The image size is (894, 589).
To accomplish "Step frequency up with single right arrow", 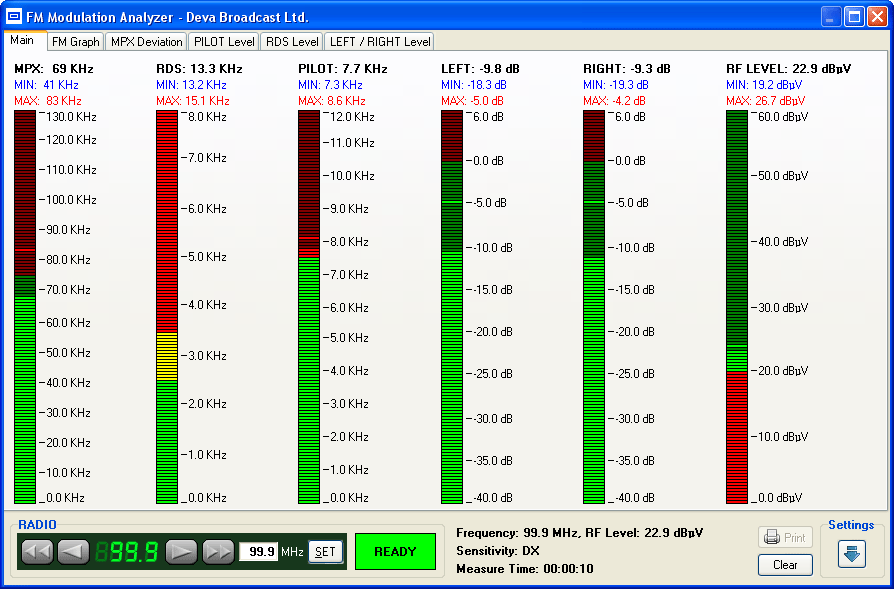I will click(x=181, y=551).
